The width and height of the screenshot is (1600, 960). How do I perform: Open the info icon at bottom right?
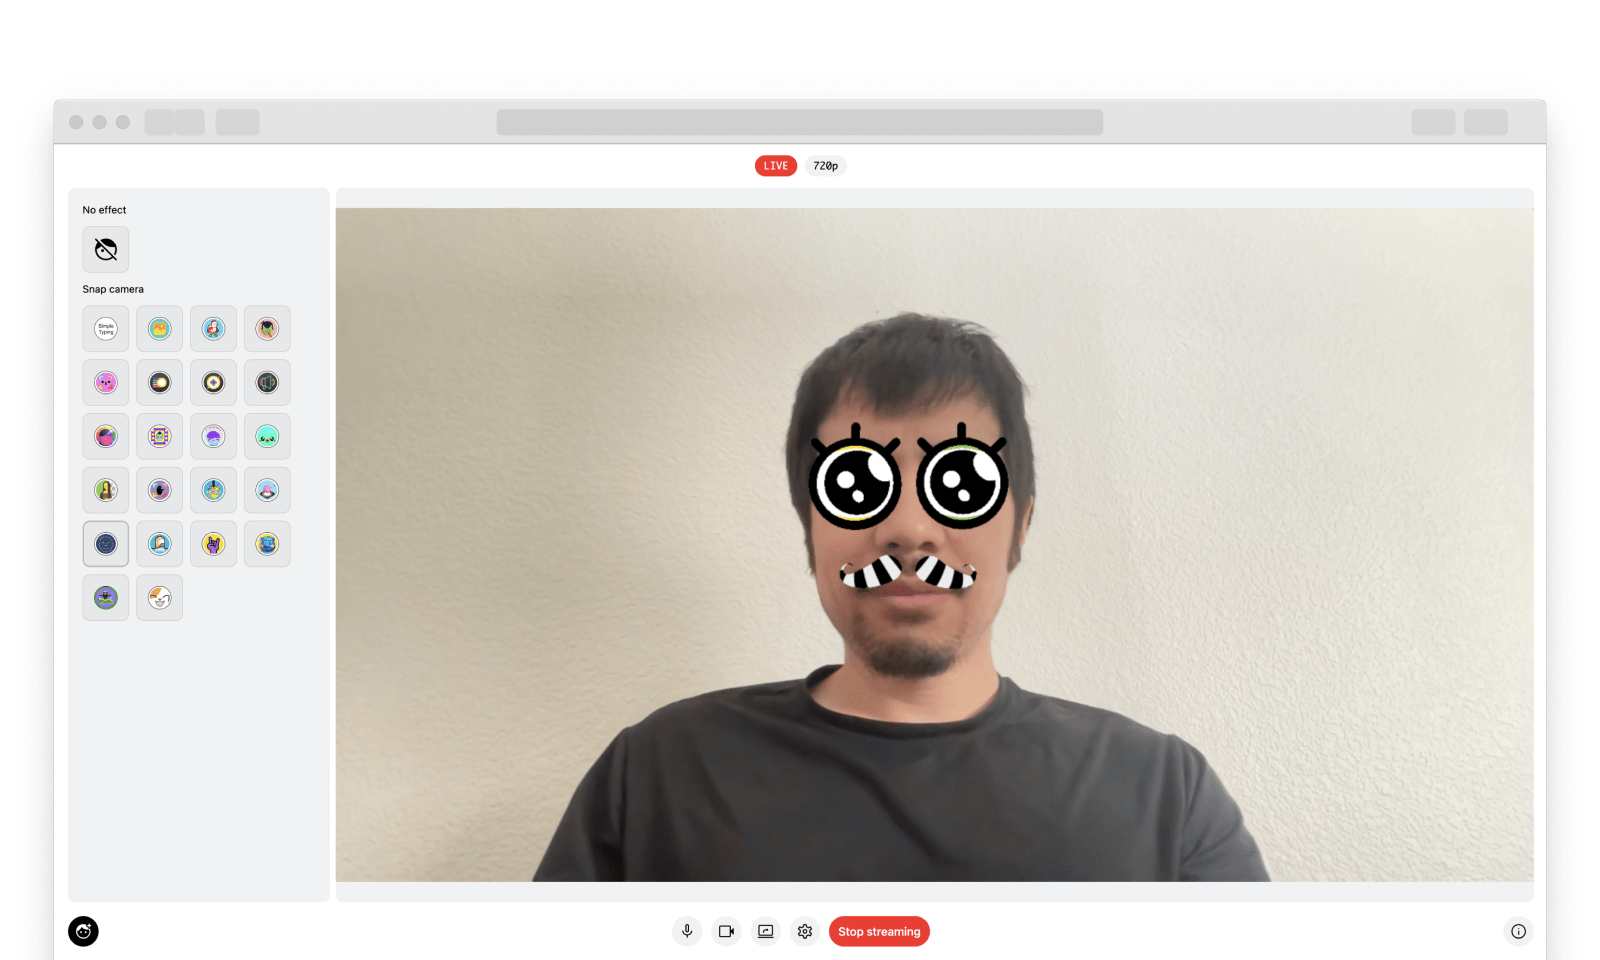[x=1518, y=931]
